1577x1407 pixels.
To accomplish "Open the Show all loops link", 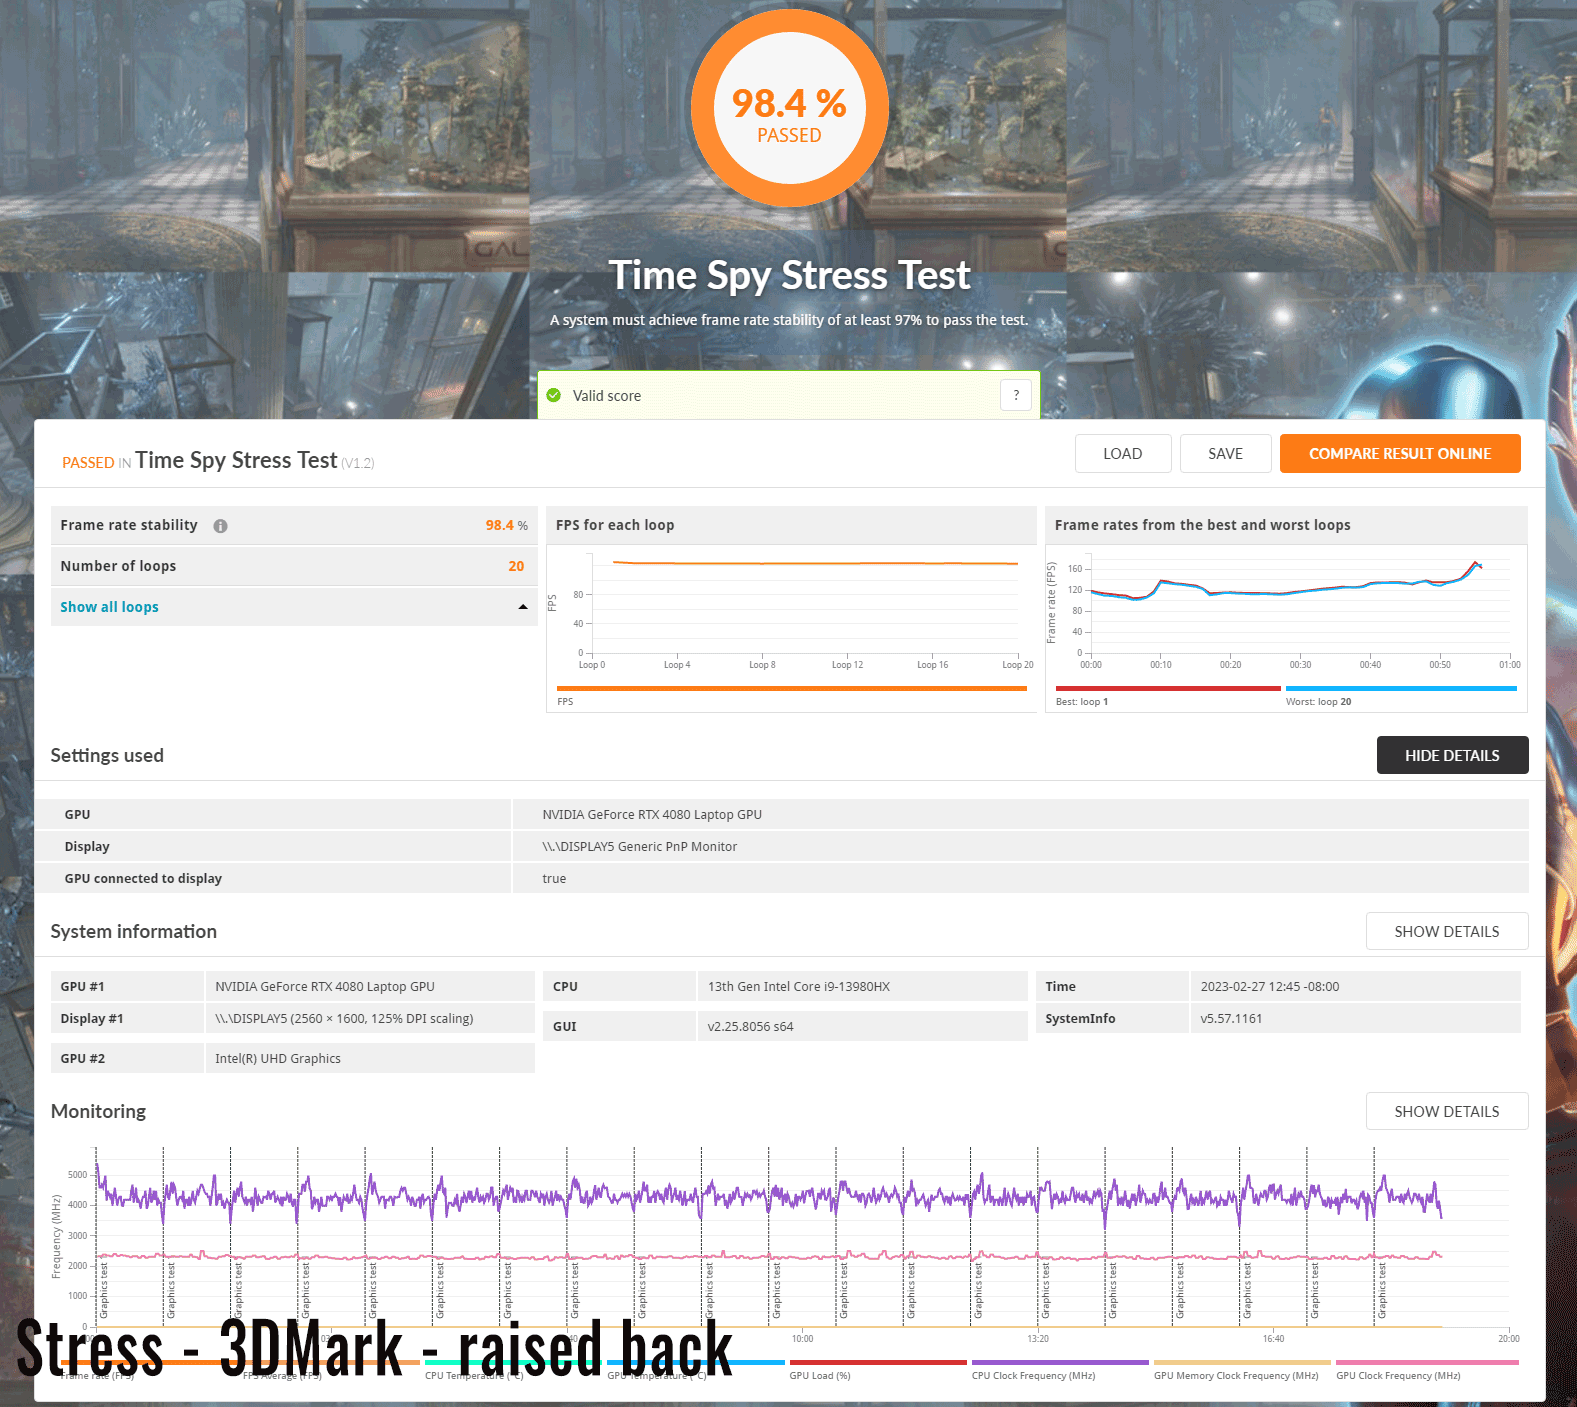I will 109,607.
